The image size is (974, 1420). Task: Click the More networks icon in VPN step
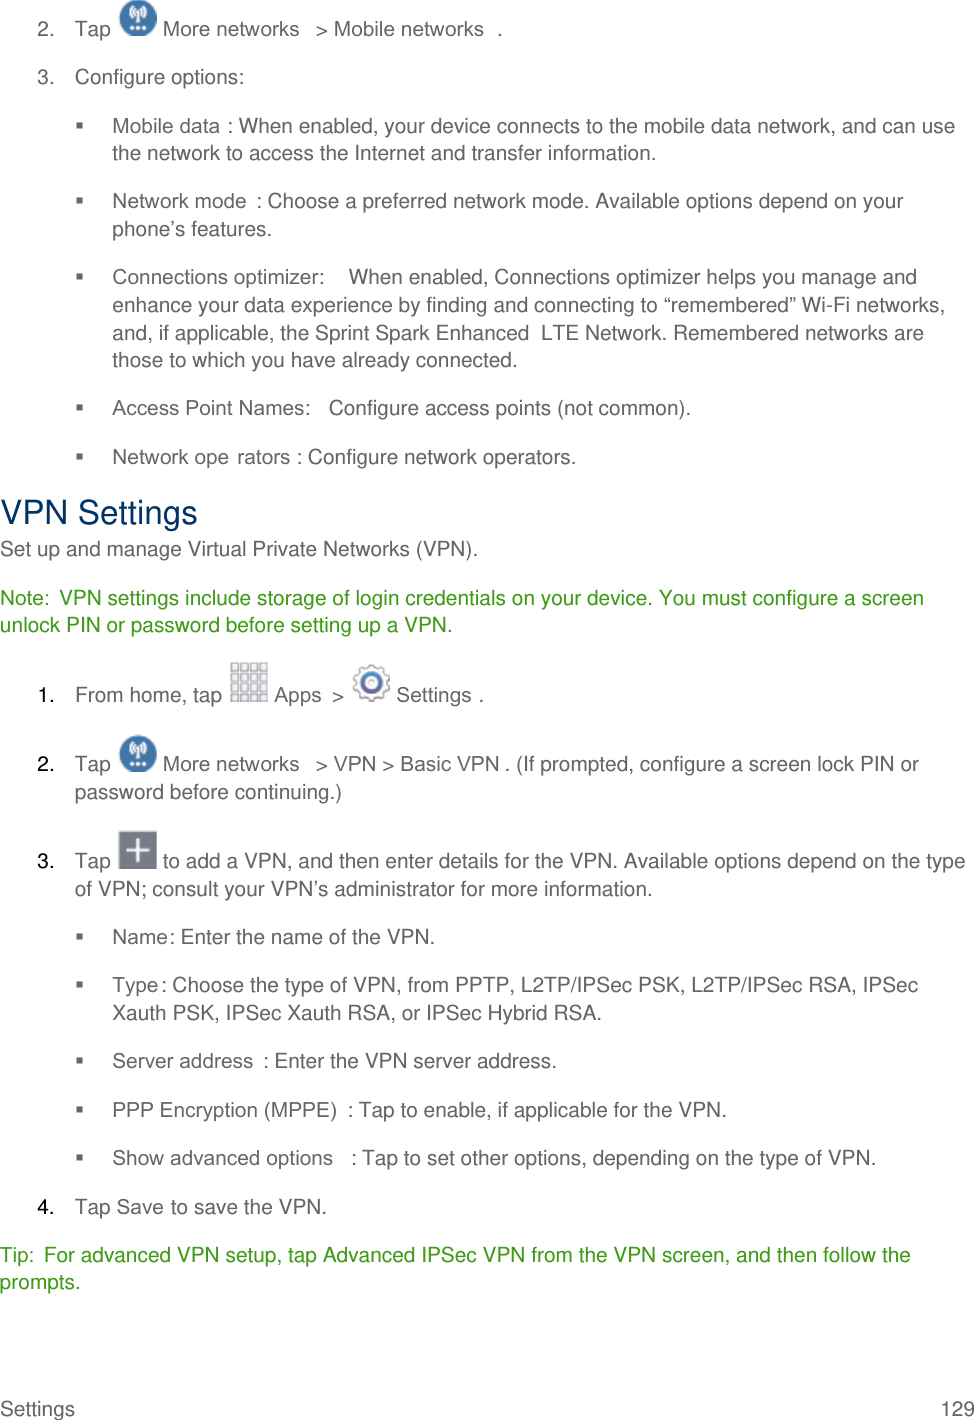point(138,754)
